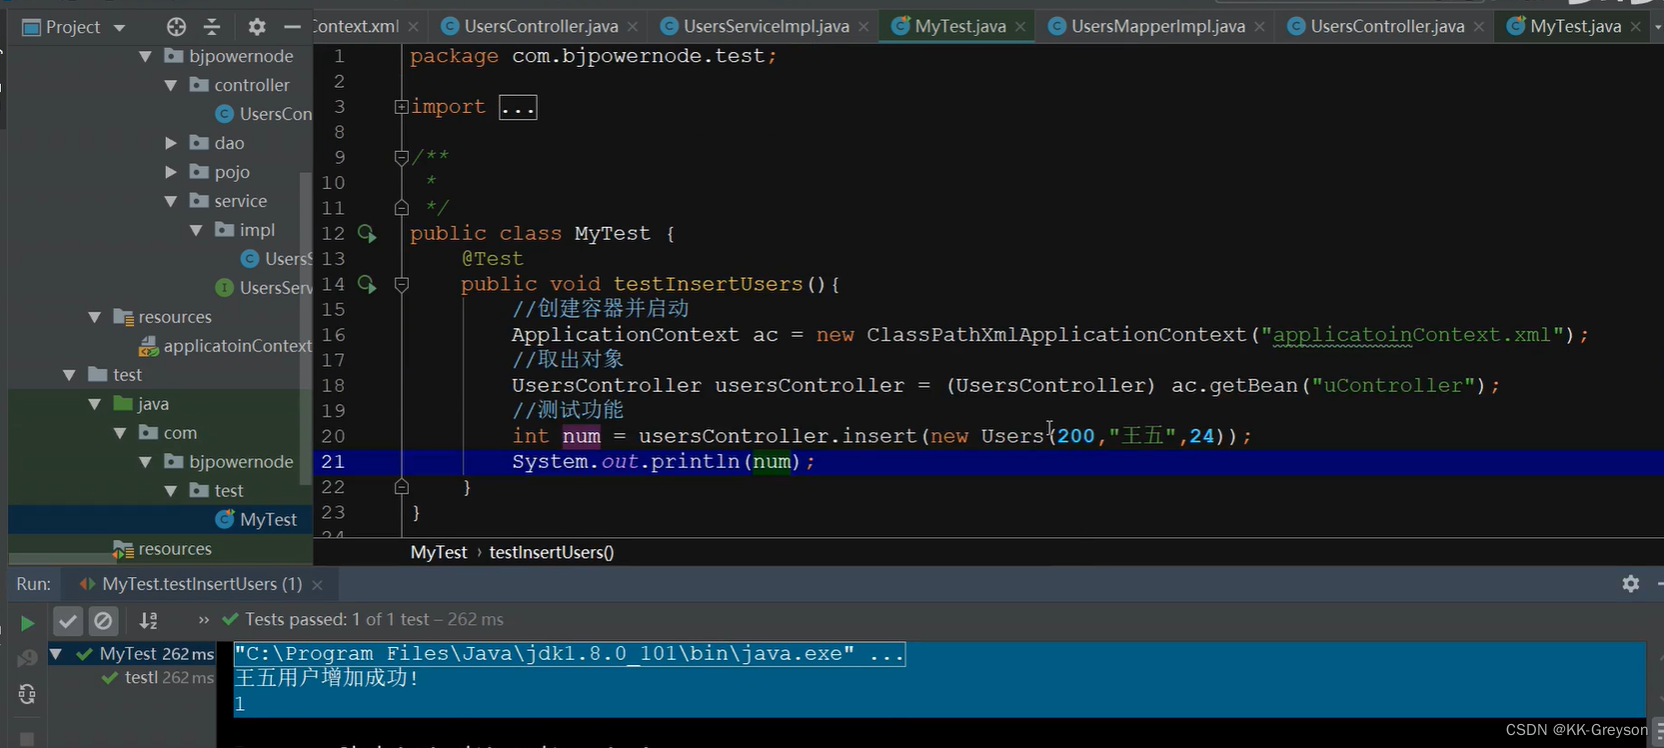Click testInsertUsers() in breadcrumb

coord(551,553)
